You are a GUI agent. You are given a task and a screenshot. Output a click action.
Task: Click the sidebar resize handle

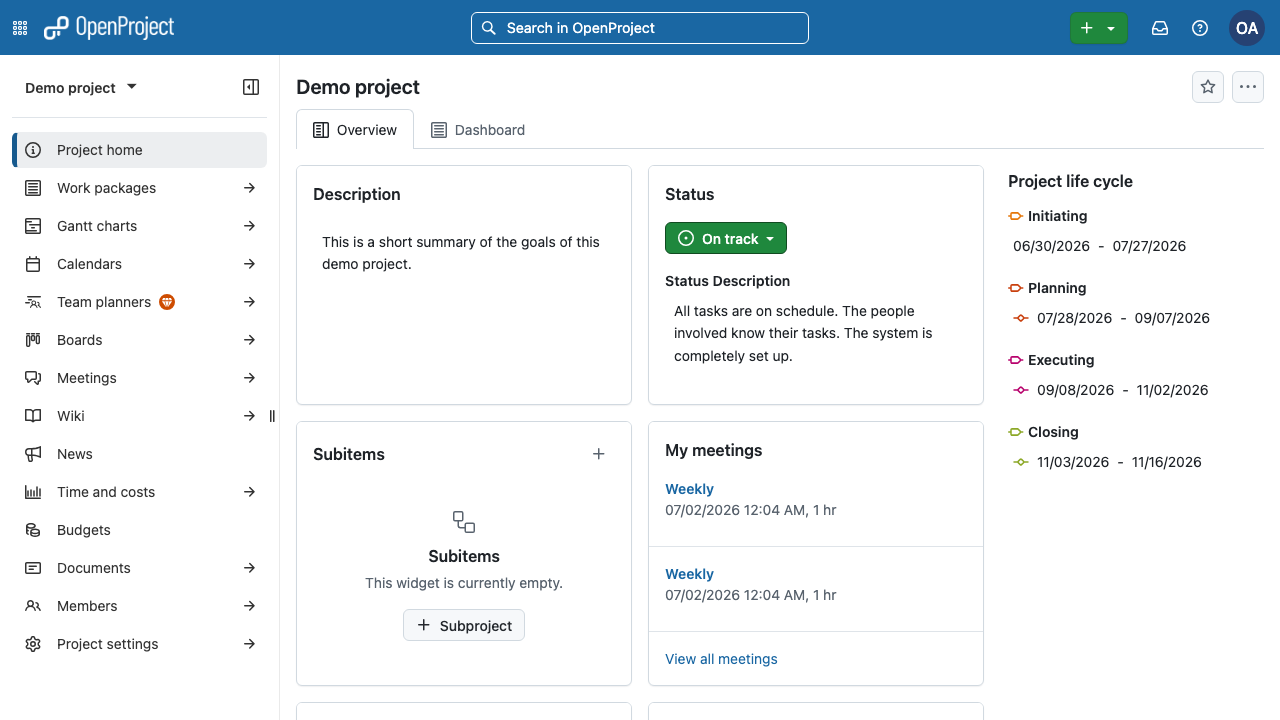pos(272,416)
